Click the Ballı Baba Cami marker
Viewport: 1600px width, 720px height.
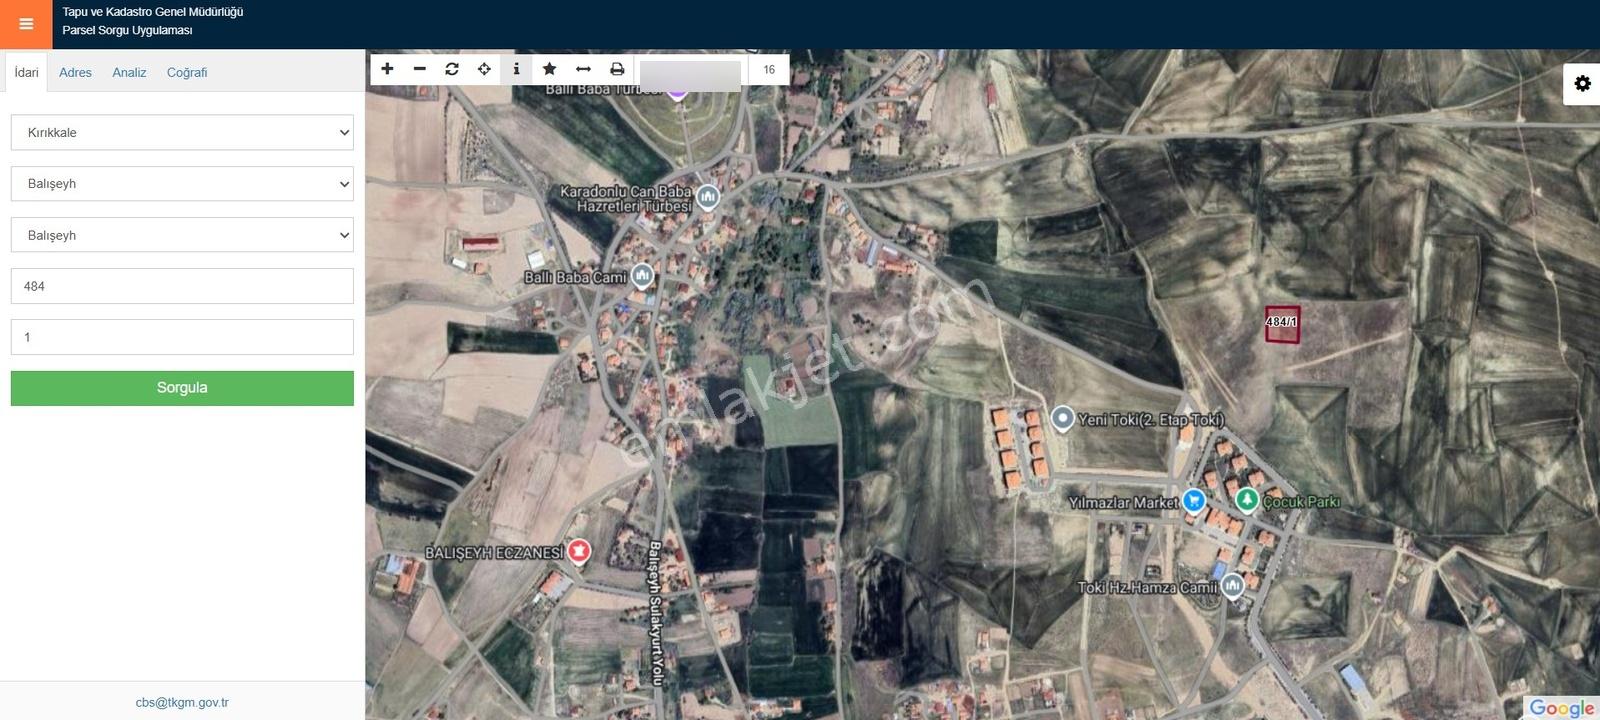coord(642,275)
